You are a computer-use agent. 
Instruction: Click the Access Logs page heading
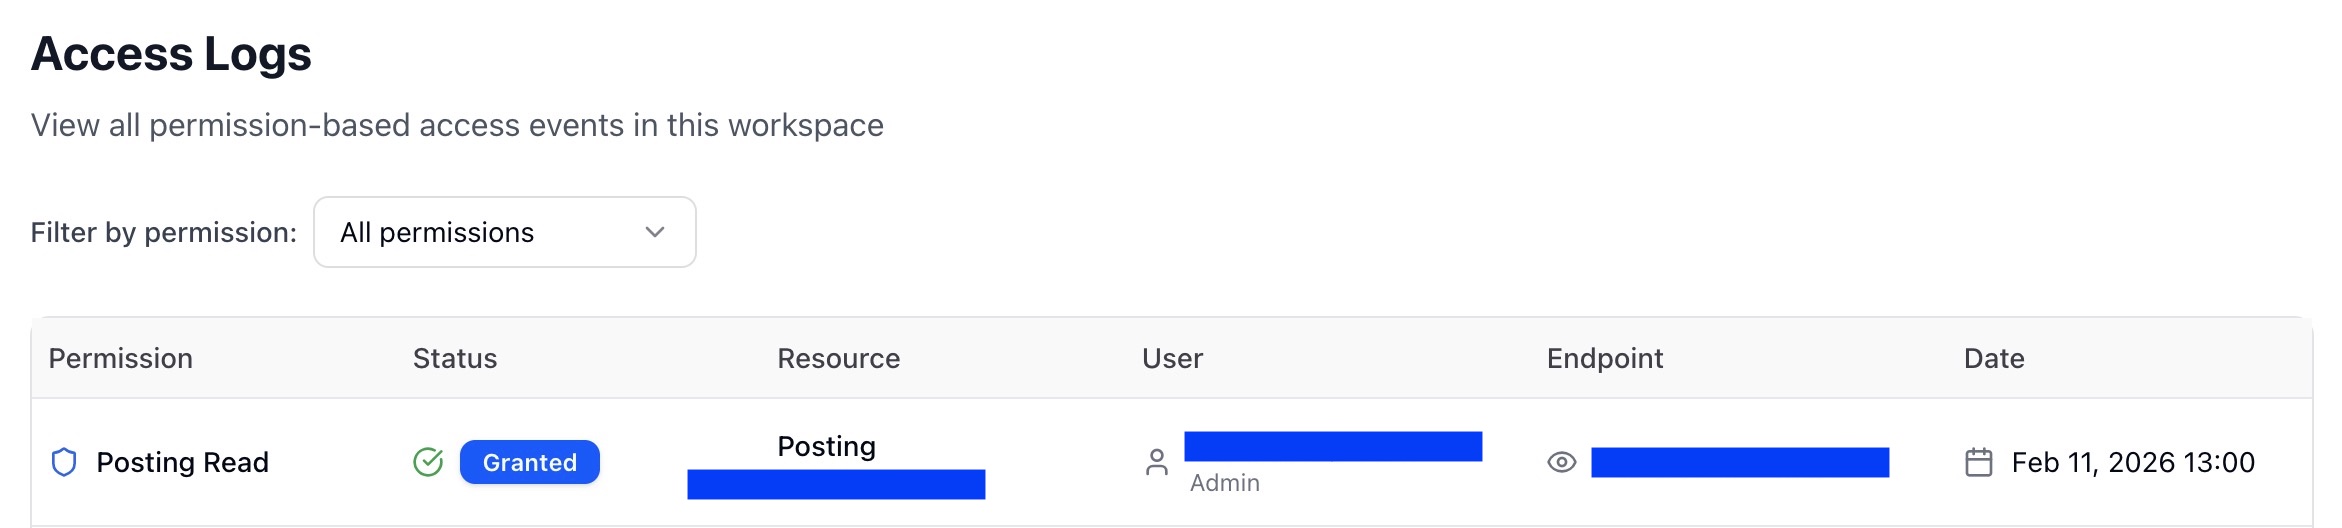171,54
